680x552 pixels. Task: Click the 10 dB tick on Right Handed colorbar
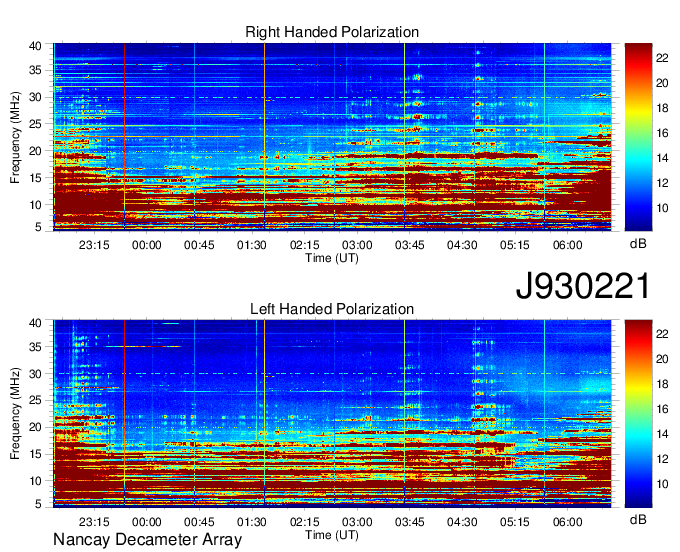(x=662, y=208)
